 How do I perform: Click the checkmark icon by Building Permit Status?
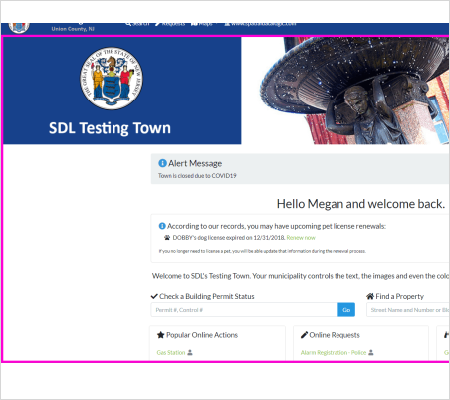pyautogui.click(x=154, y=296)
